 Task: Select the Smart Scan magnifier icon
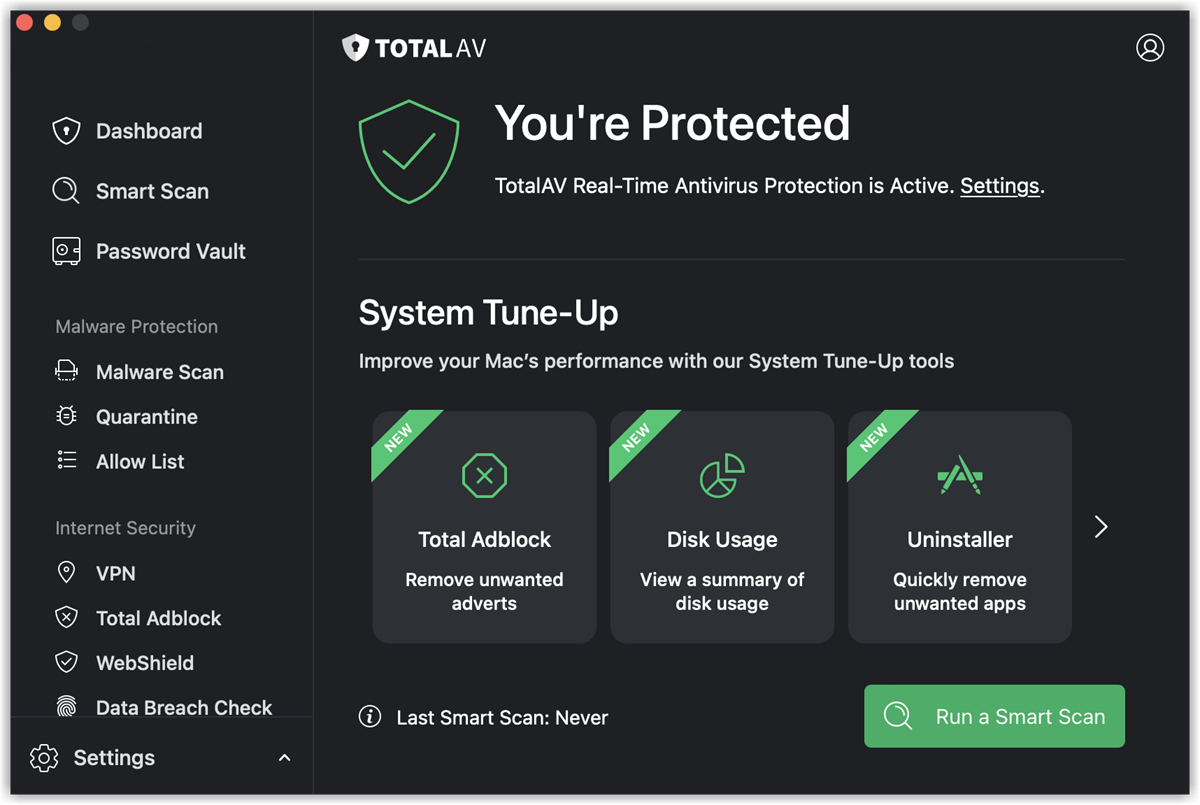[x=66, y=191]
